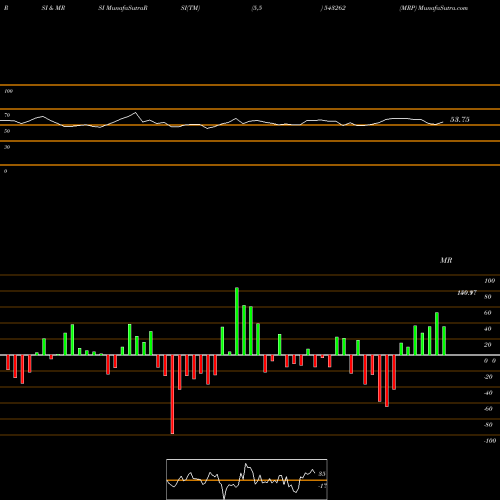Click the -40 label on the MR axis
Viewport: 500px width, 500px height.
488,393
